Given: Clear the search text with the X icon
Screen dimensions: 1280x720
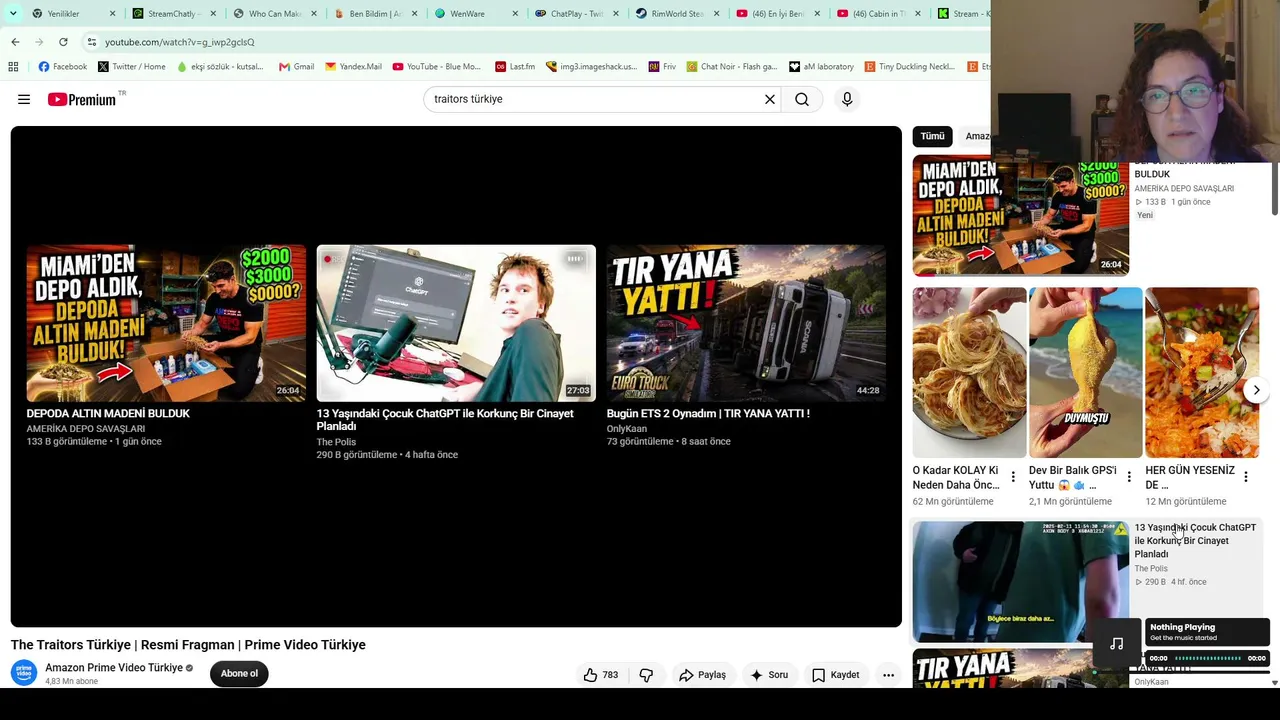Looking at the screenshot, I should 770,99.
